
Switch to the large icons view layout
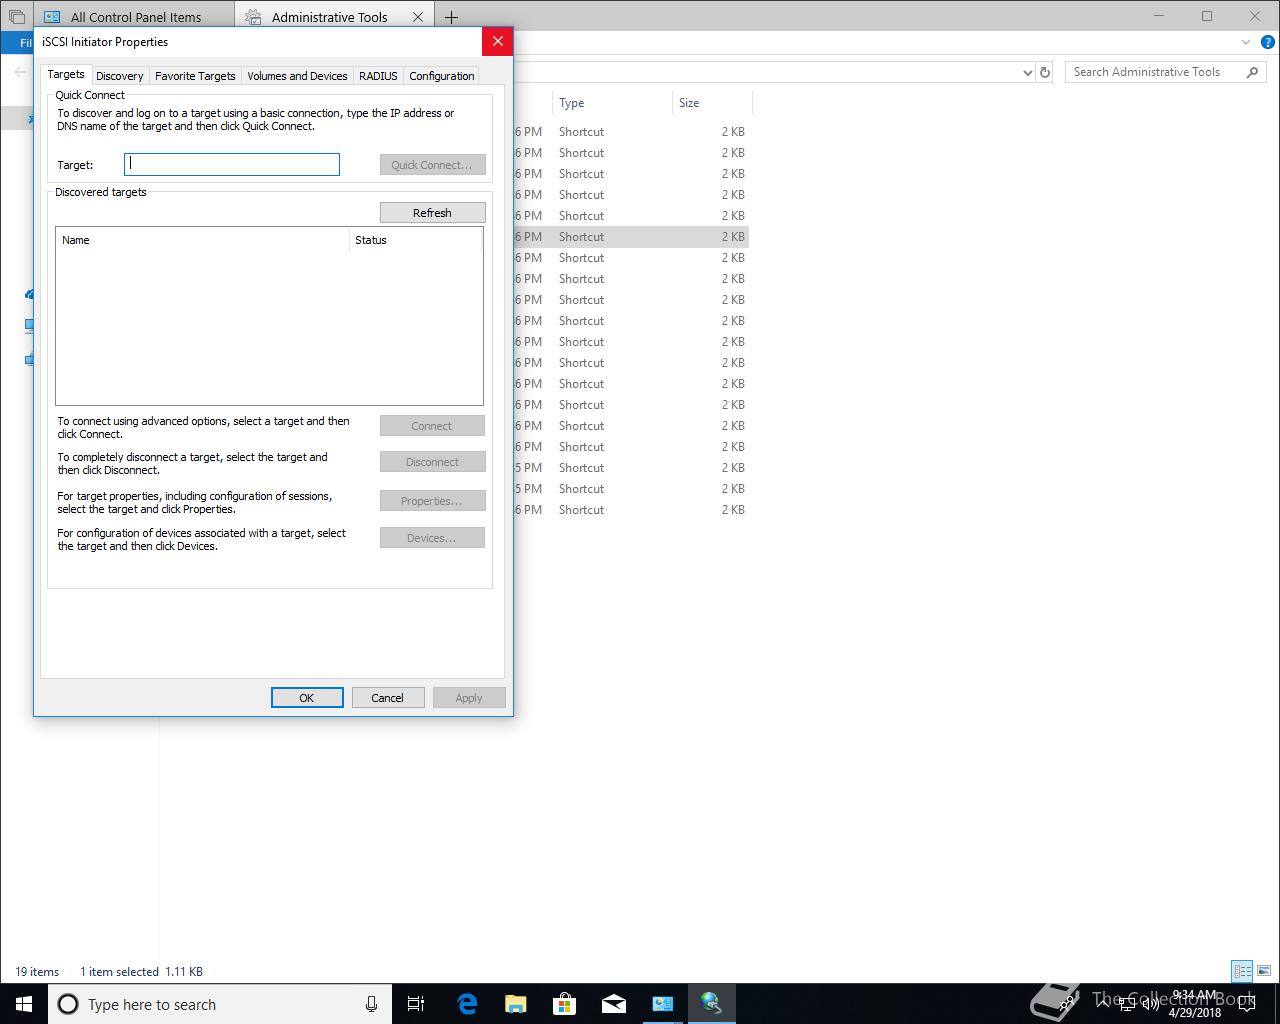click(1265, 971)
